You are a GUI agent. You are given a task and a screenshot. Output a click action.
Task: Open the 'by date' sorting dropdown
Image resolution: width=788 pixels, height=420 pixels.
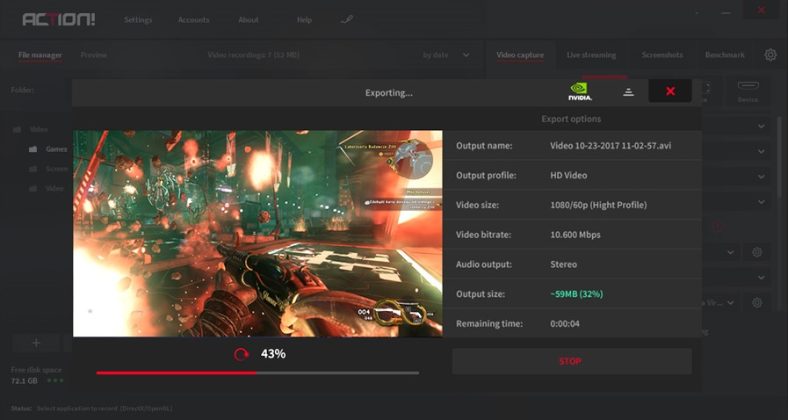(x=446, y=55)
